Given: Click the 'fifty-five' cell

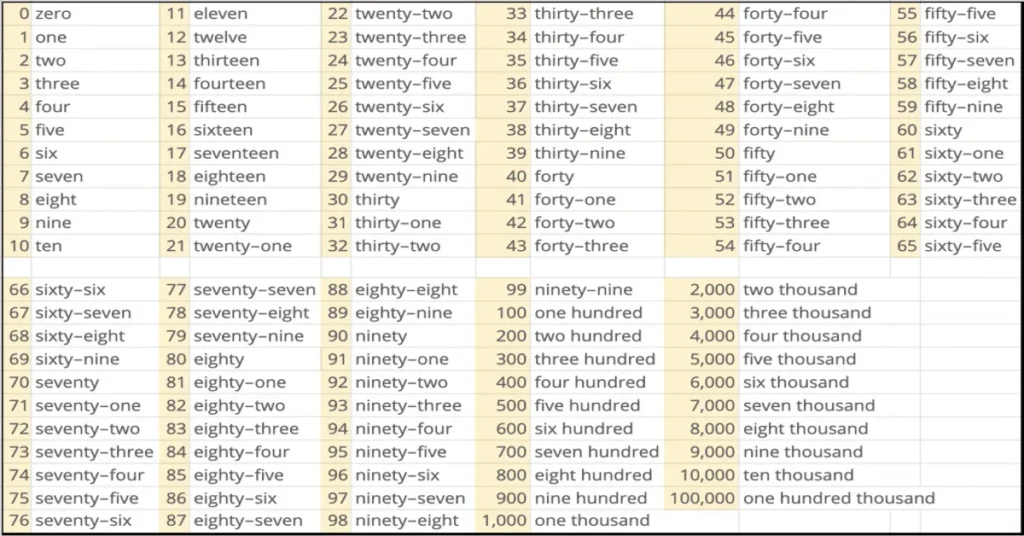Looking at the screenshot, I should [960, 14].
